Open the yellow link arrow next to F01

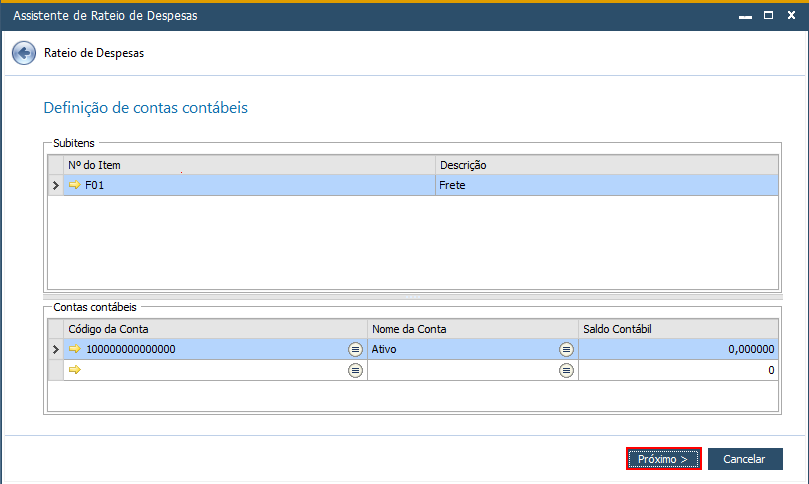point(75,185)
